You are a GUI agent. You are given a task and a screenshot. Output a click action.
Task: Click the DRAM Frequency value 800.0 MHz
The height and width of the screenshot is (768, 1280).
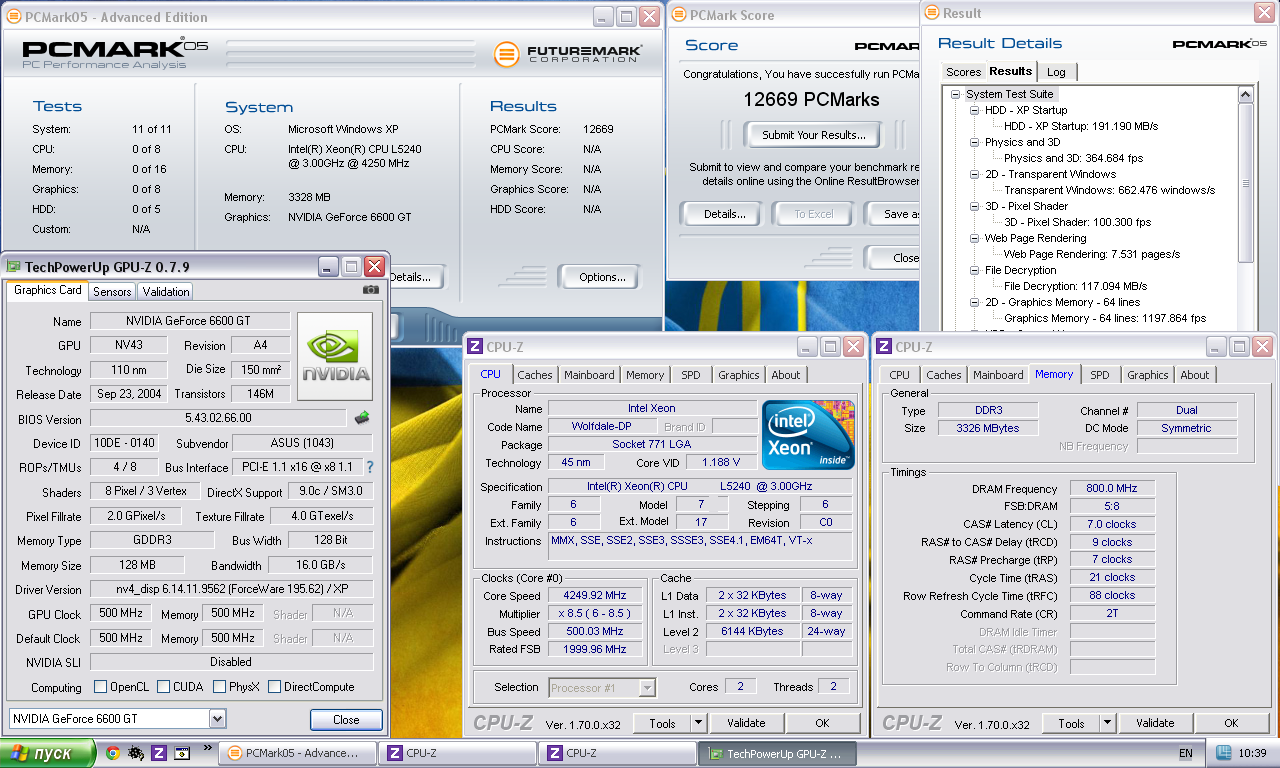[1112, 489]
